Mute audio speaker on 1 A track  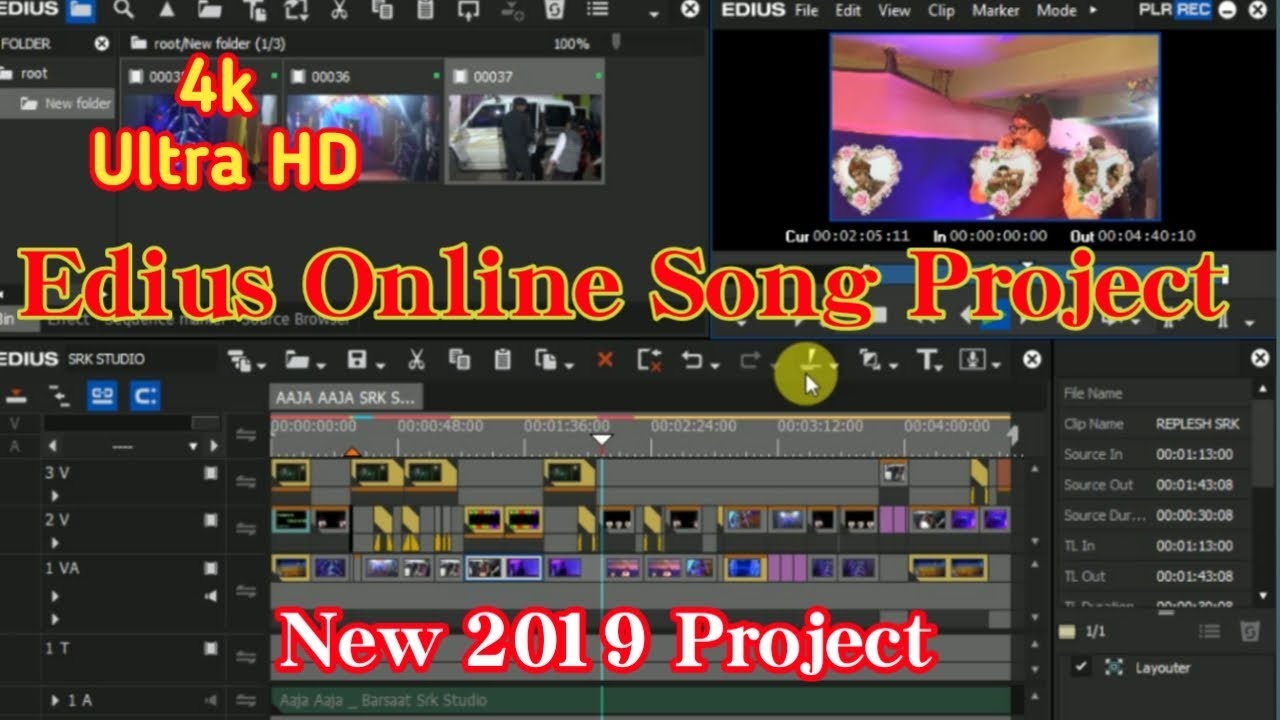tap(210, 700)
